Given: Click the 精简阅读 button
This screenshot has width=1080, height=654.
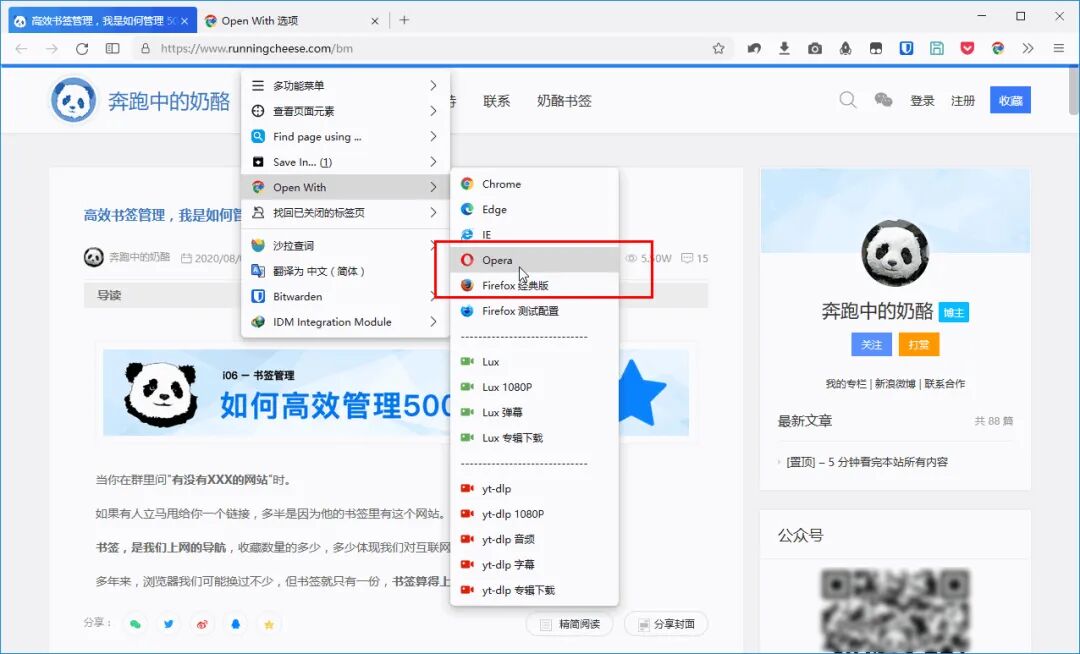Looking at the screenshot, I should coord(570,624).
